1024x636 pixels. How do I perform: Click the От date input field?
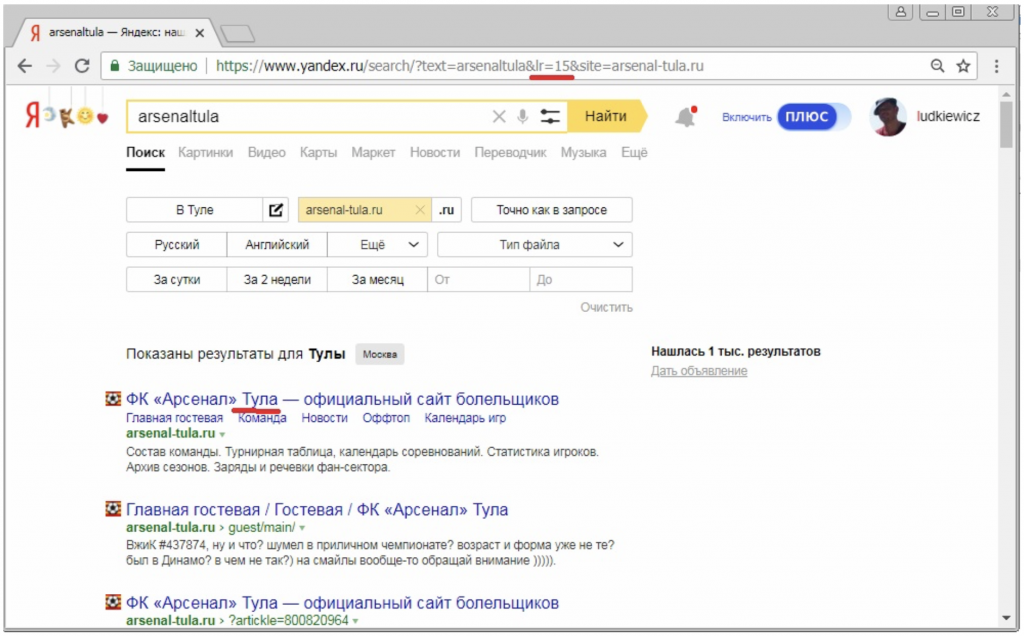479,279
